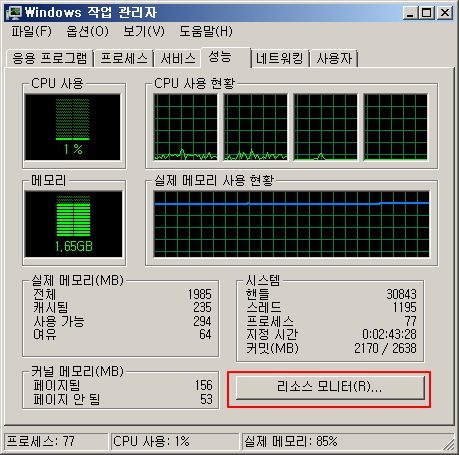Click the first CPU usage history graph
Screen dimensions: 459x455
[185, 127]
